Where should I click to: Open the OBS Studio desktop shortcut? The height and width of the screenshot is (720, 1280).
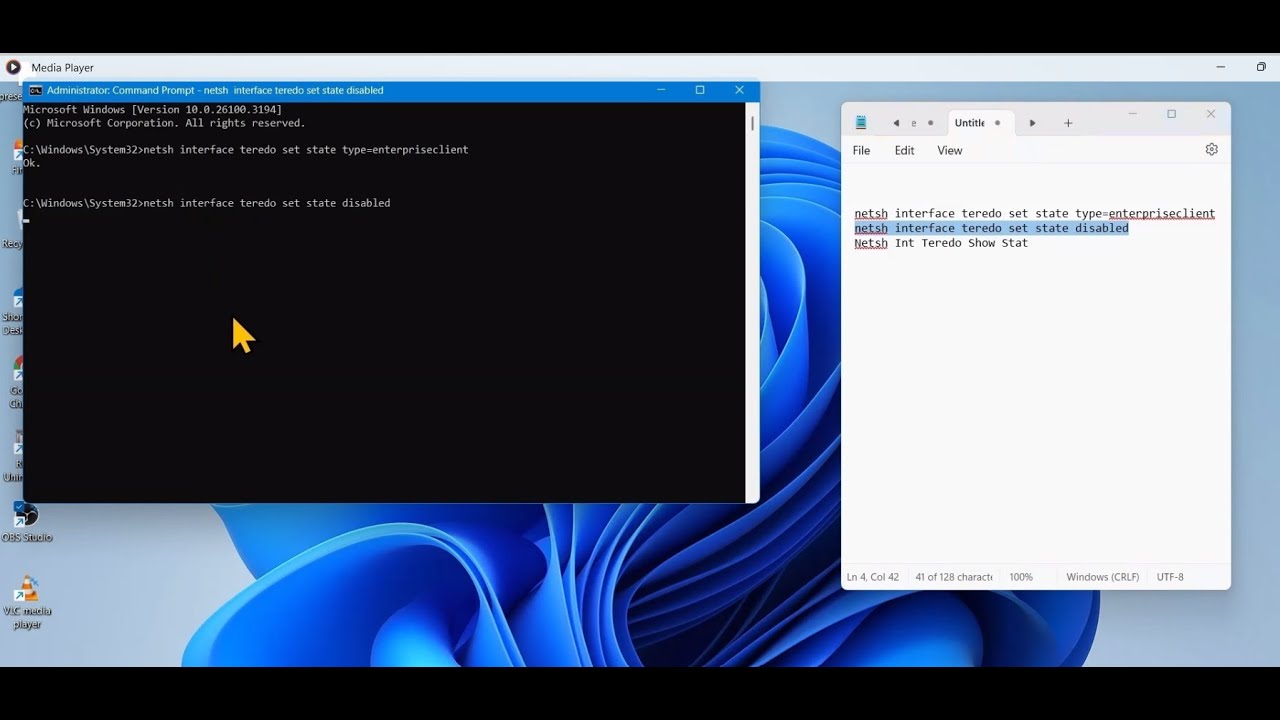tap(26, 523)
